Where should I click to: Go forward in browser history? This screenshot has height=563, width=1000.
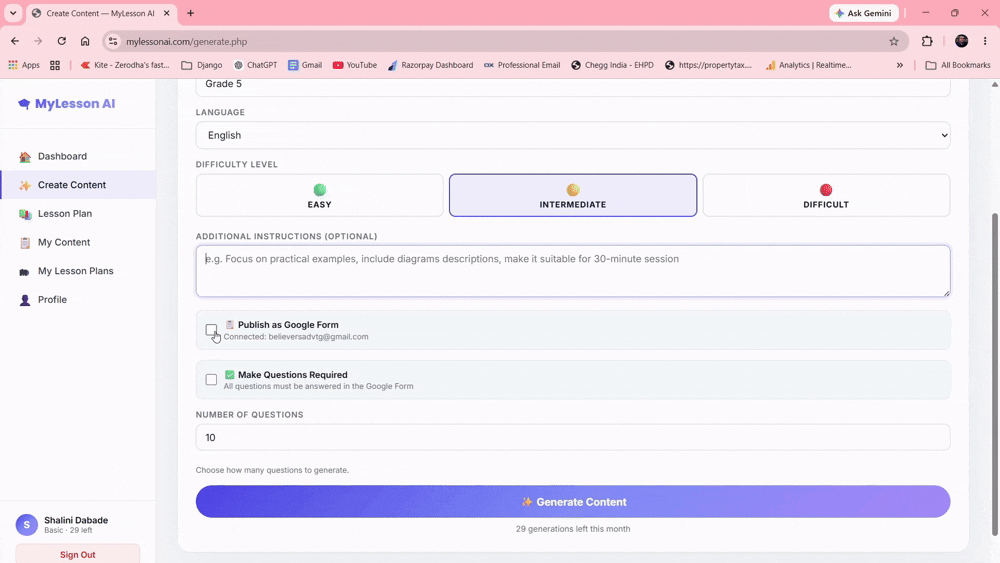(x=38, y=41)
